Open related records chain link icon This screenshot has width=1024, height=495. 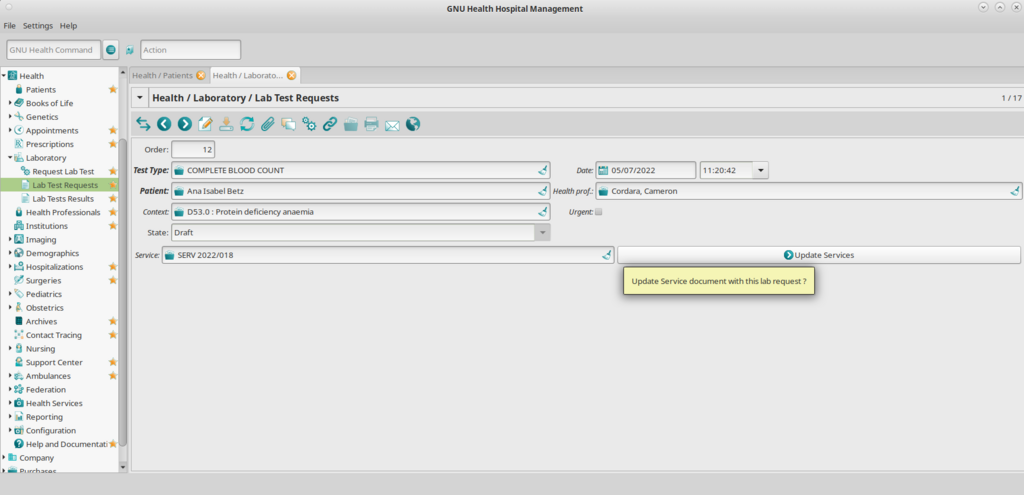click(x=330, y=124)
